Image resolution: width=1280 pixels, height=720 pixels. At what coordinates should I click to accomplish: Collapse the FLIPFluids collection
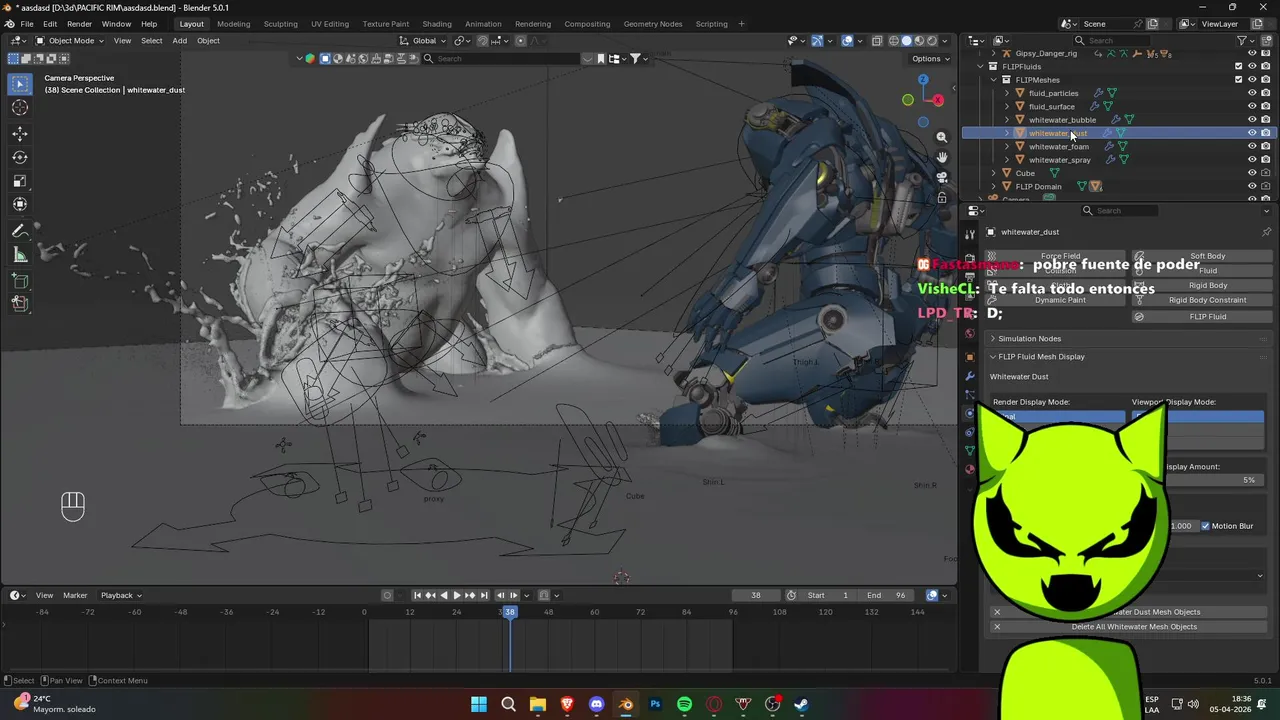[980, 66]
